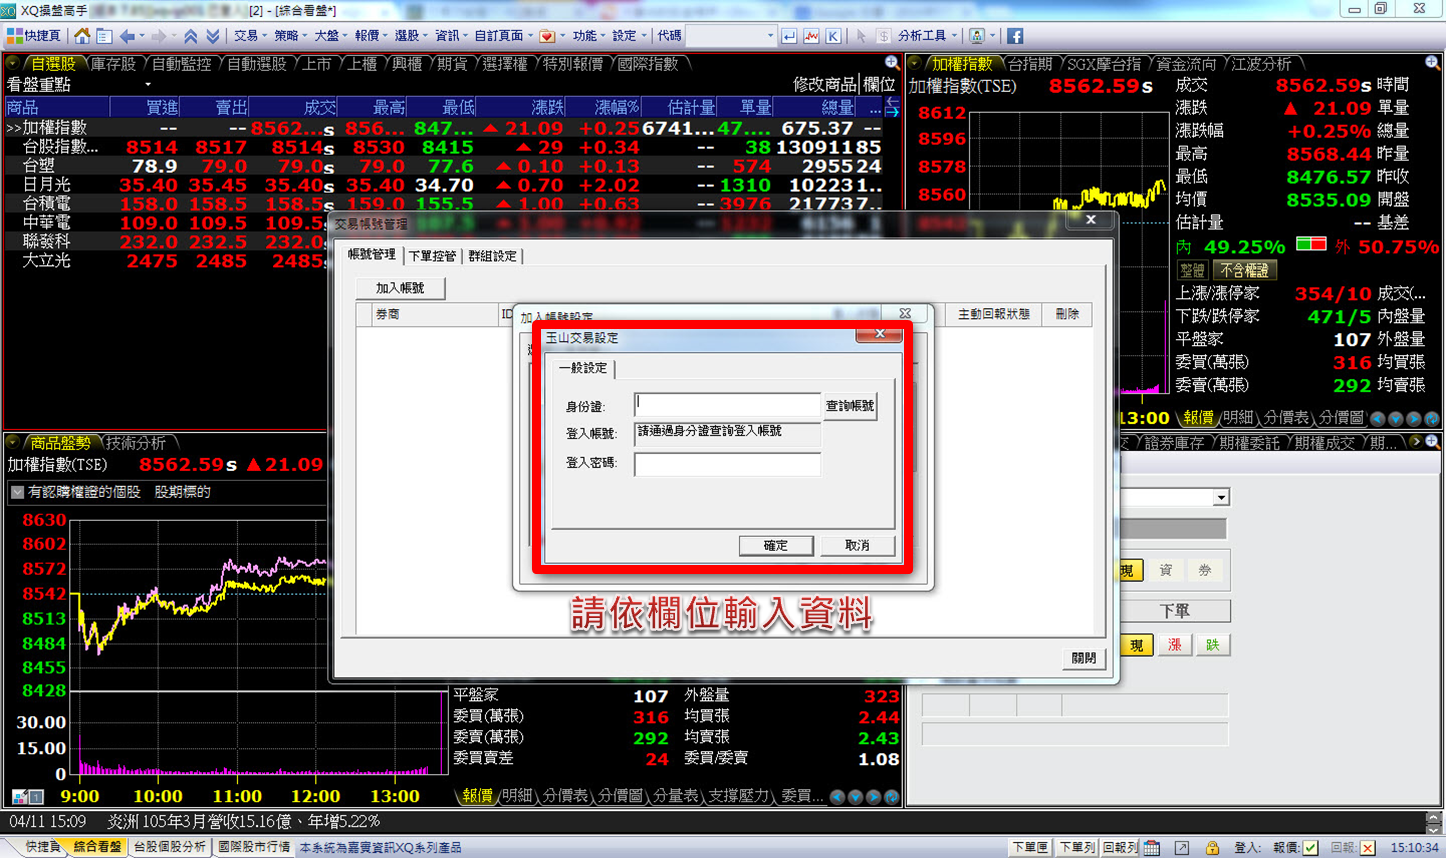Select the 台塑 row in the watchlist
Viewport: 1446px width, 858px height.
443,166
